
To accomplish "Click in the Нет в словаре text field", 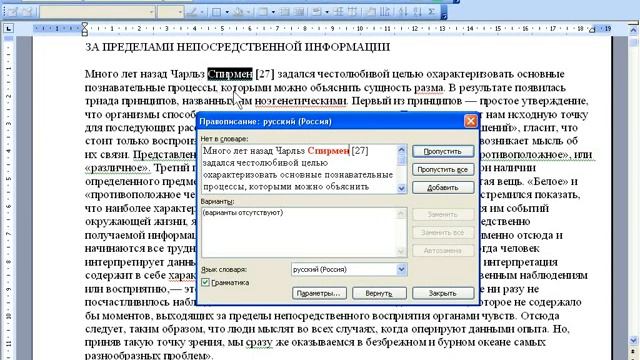I will click(x=299, y=169).
